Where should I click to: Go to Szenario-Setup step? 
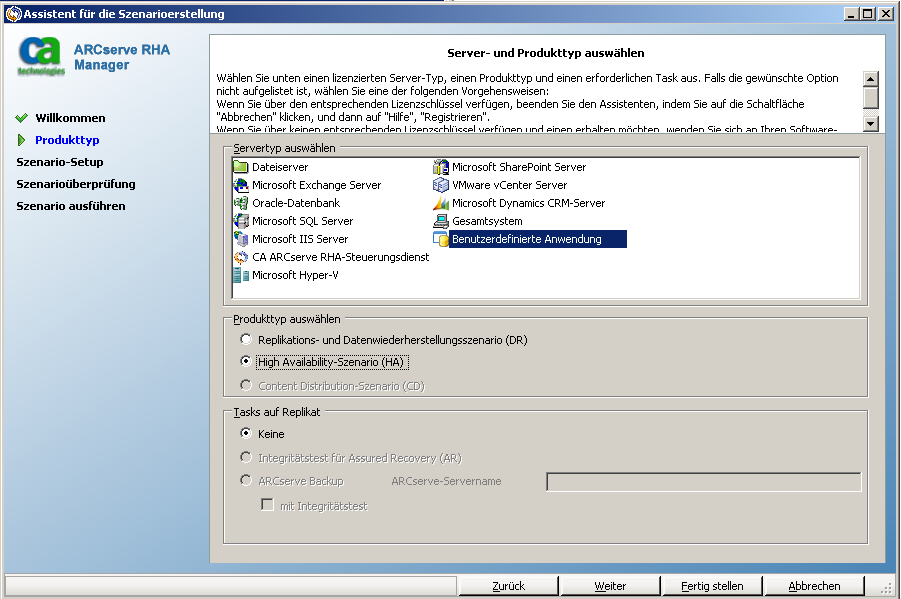[60, 162]
